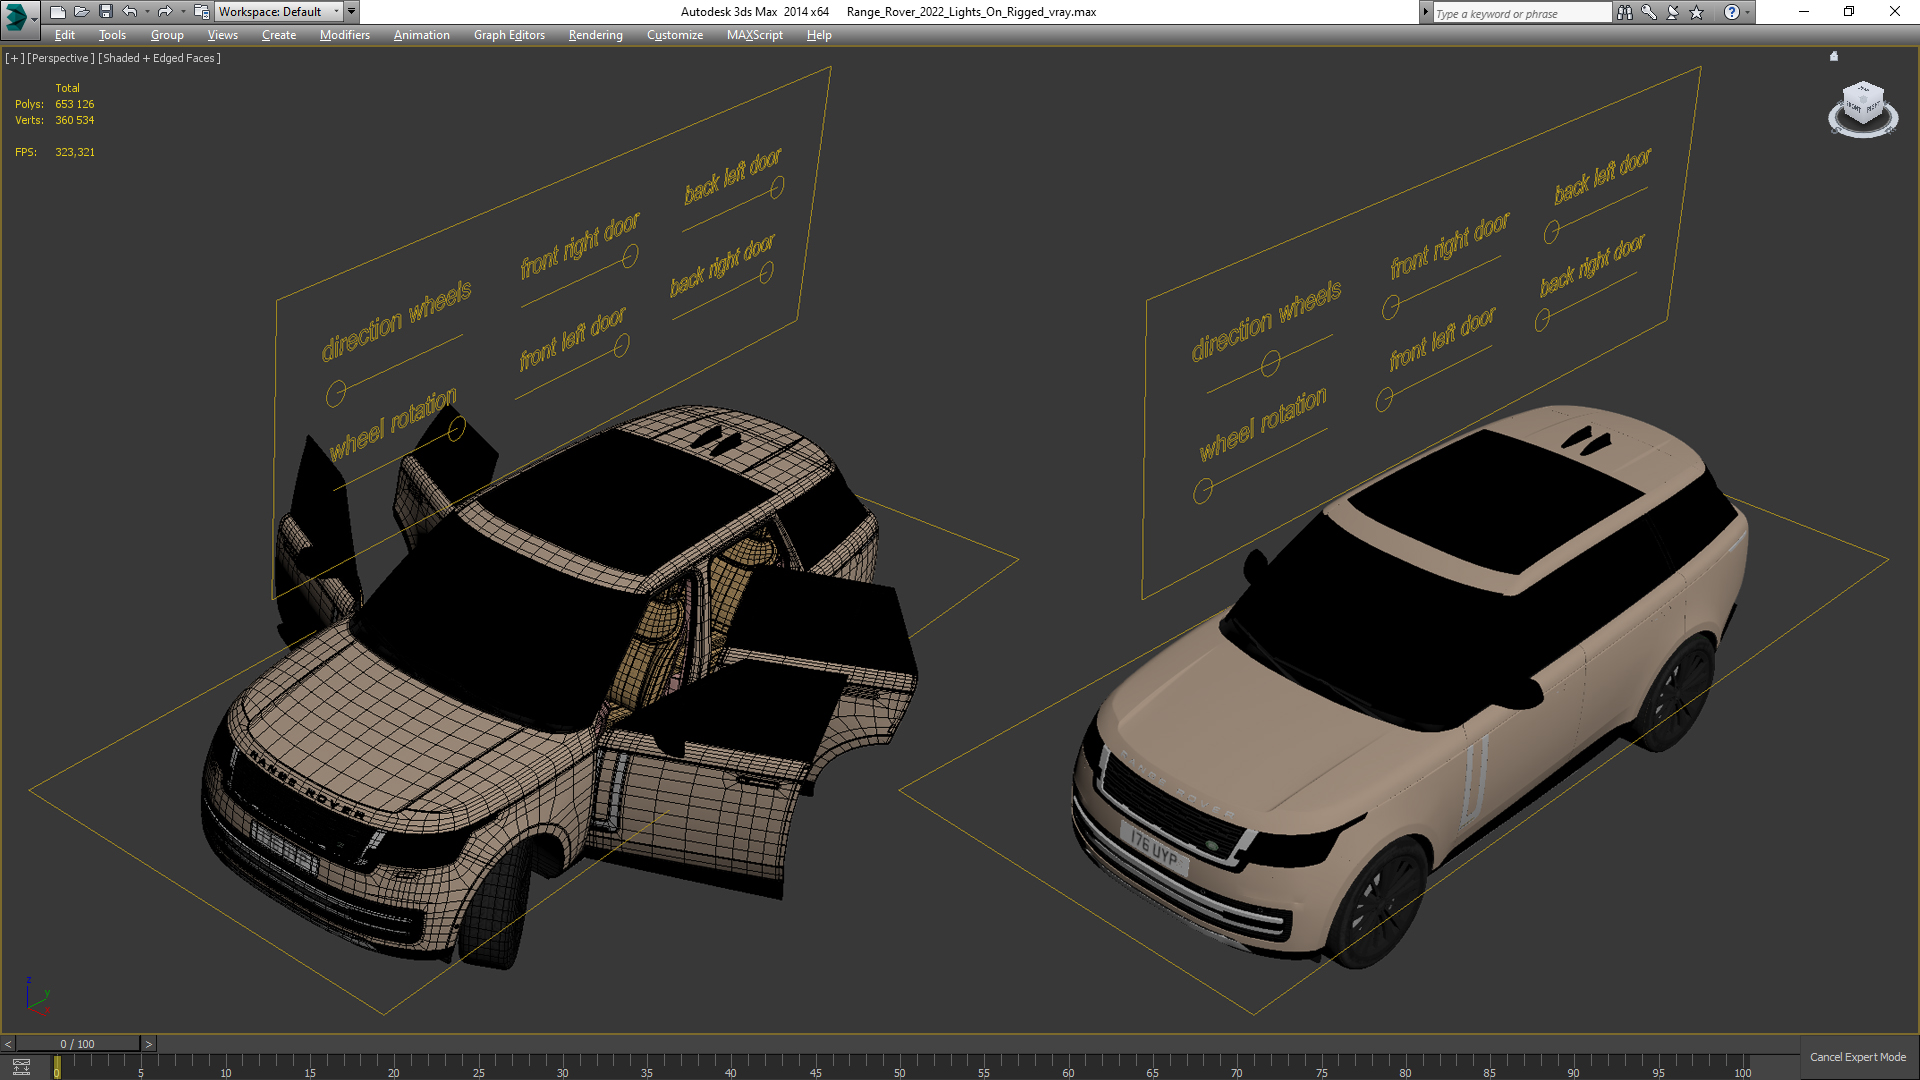1920x1080 pixels.
Task: Click the left rig 'wheel rotation' slider circle
Action: 456,429
